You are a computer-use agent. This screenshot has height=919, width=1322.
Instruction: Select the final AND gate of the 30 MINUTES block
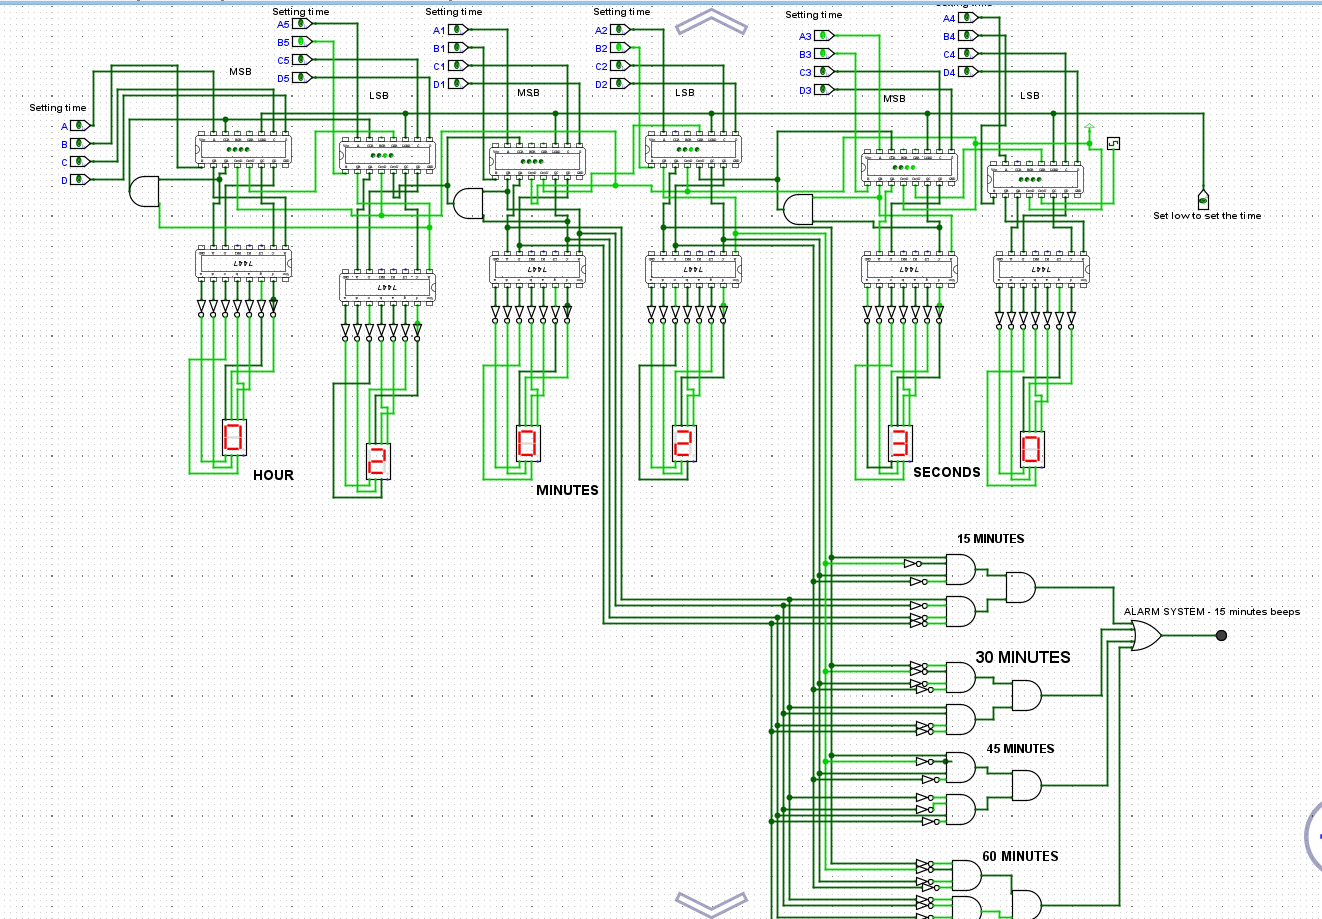1027,695
